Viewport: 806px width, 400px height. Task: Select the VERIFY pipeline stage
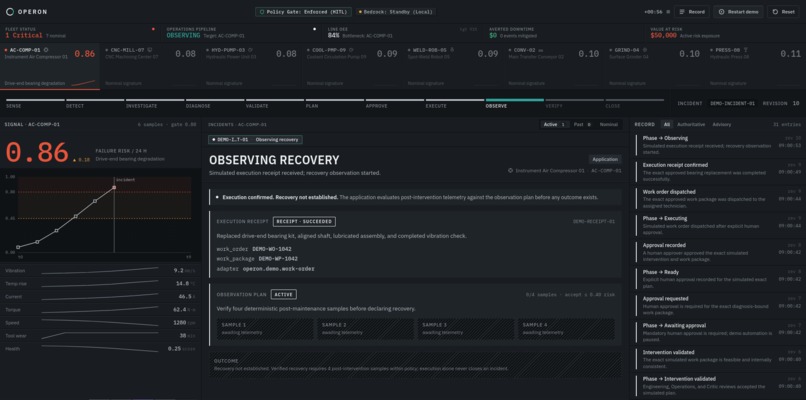tap(575, 103)
